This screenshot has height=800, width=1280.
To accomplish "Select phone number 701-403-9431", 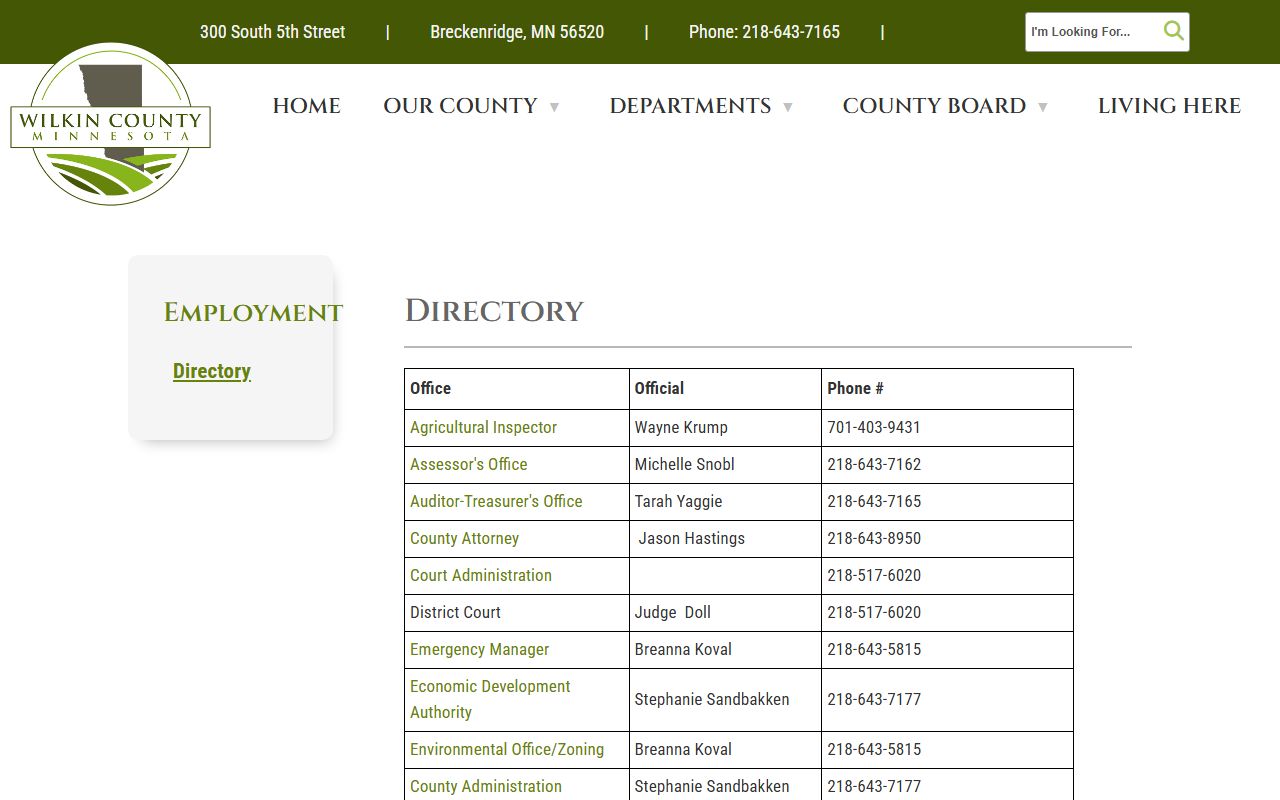I will pos(874,427).
